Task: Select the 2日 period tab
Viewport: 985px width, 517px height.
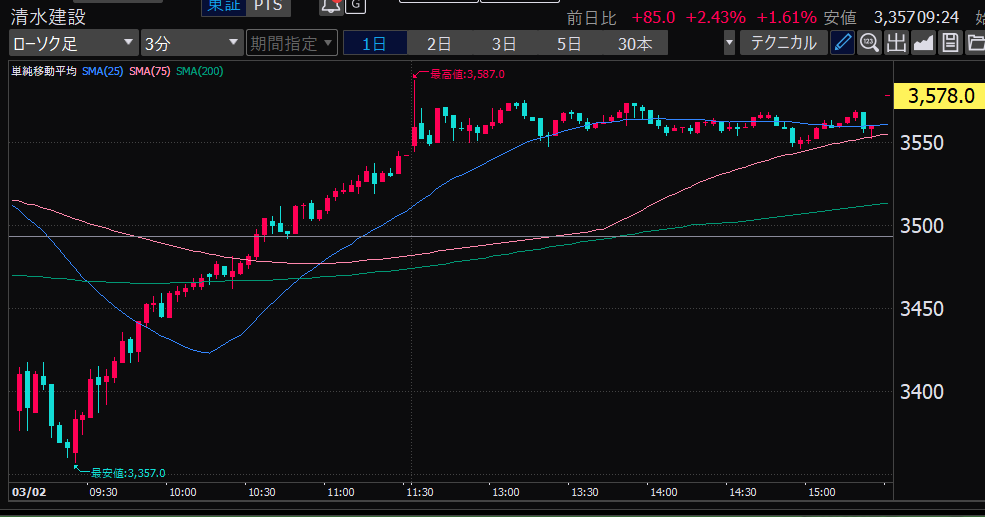Action: pos(439,44)
